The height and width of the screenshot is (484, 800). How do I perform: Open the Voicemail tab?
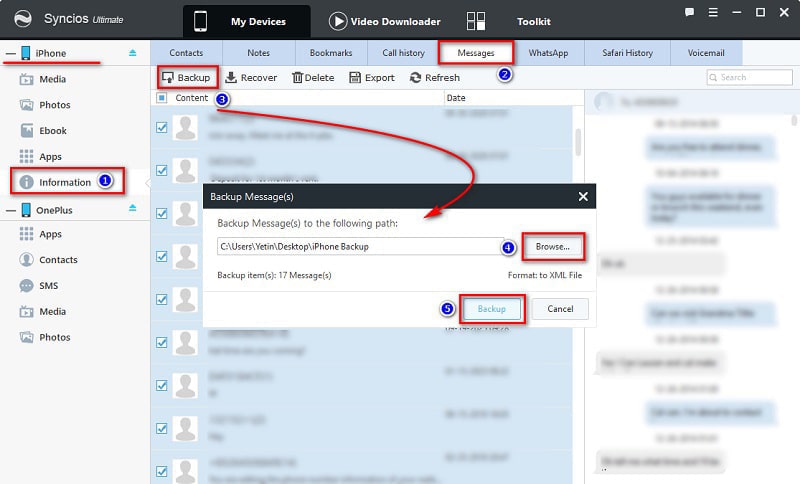pos(706,53)
